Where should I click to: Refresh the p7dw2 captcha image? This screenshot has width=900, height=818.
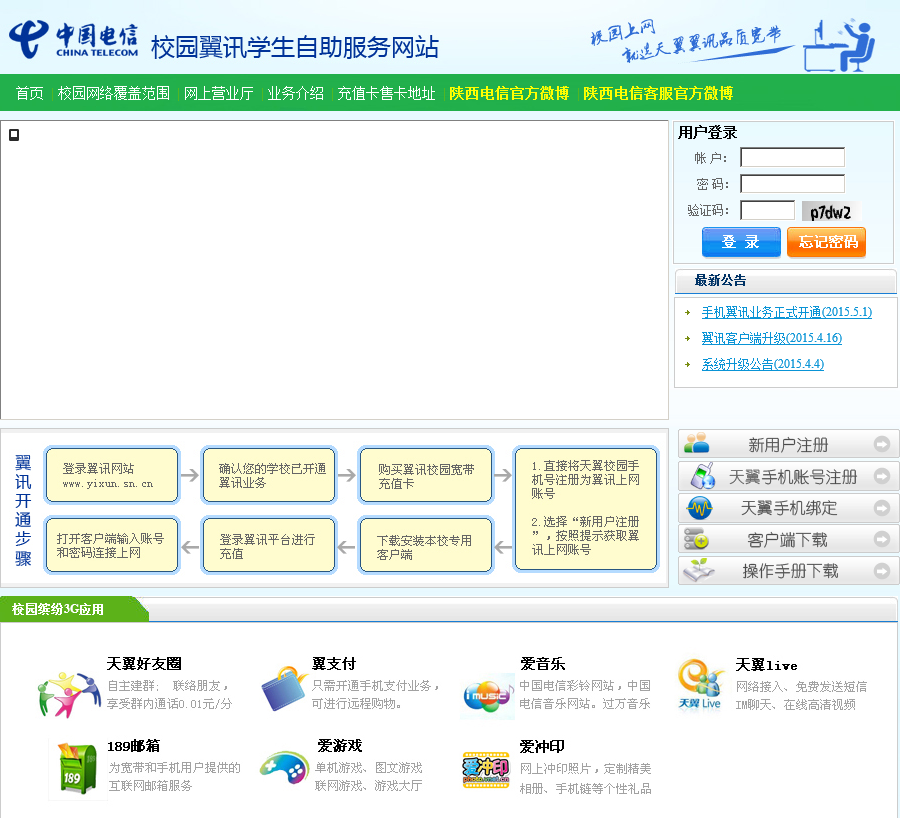point(830,211)
